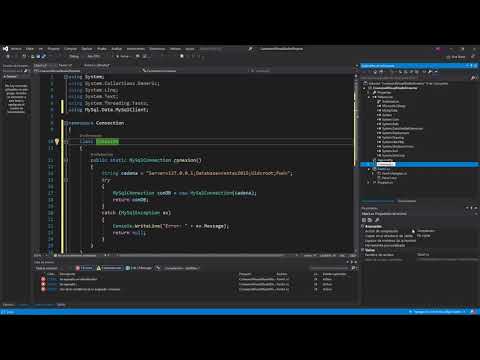Collapse the project node in Solution Explorer
Screen dimensions: 480x360
coord(364,88)
